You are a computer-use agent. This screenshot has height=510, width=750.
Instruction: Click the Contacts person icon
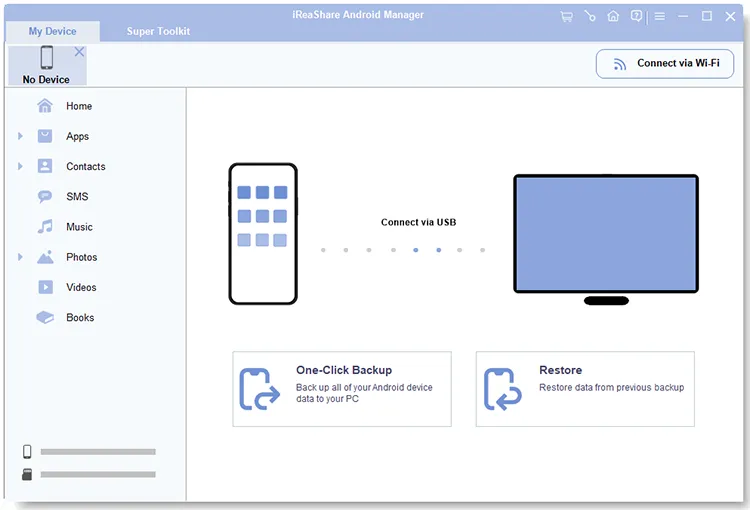[45, 166]
